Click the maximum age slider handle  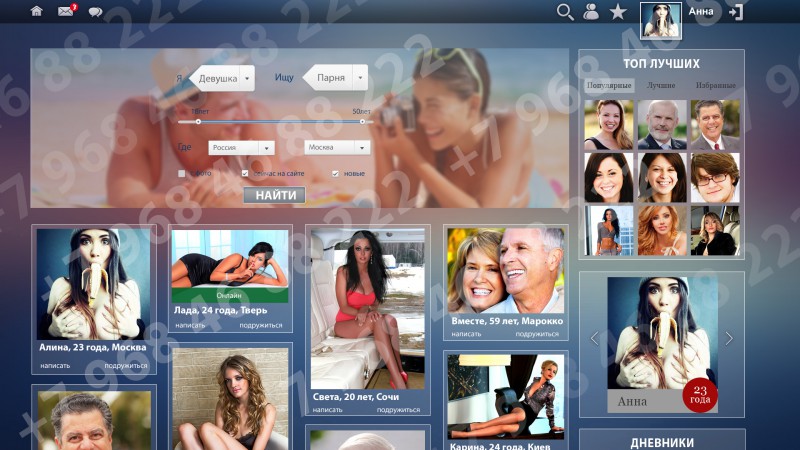(x=362, y=121)
